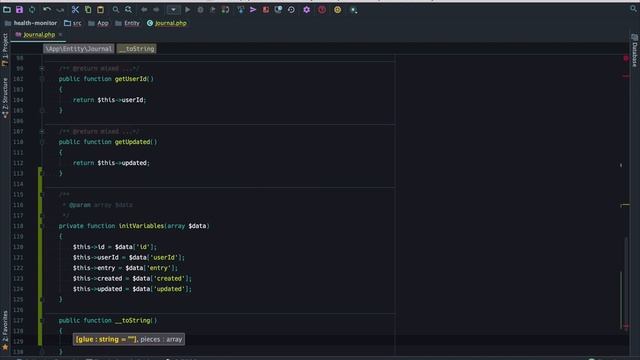The image size is (640, 360).
Task: Toggle the Favorites tool window
Action: [x=5, y=331]
